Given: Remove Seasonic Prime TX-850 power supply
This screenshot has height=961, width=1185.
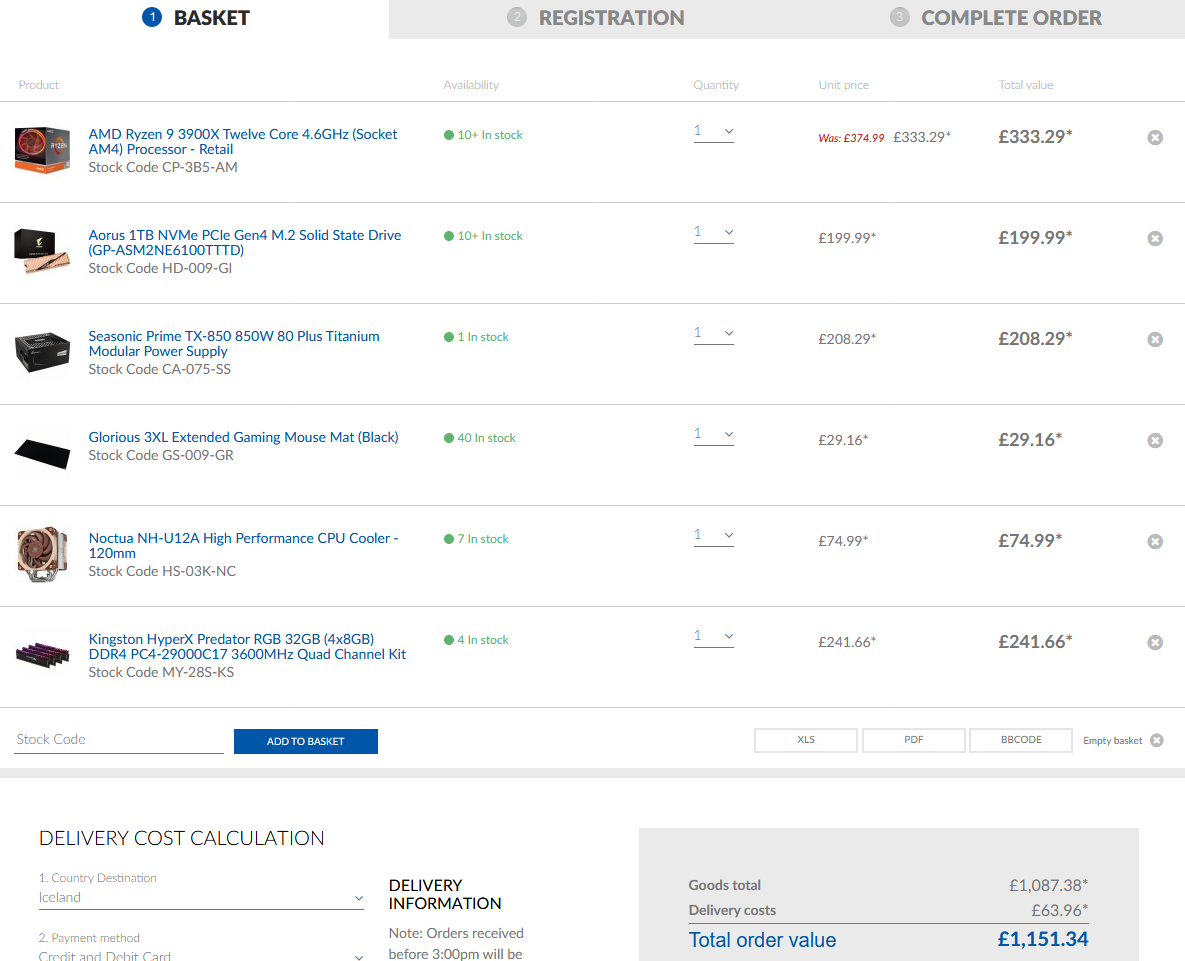Looking at the screenshot, I should click(x=1155, y=340).
